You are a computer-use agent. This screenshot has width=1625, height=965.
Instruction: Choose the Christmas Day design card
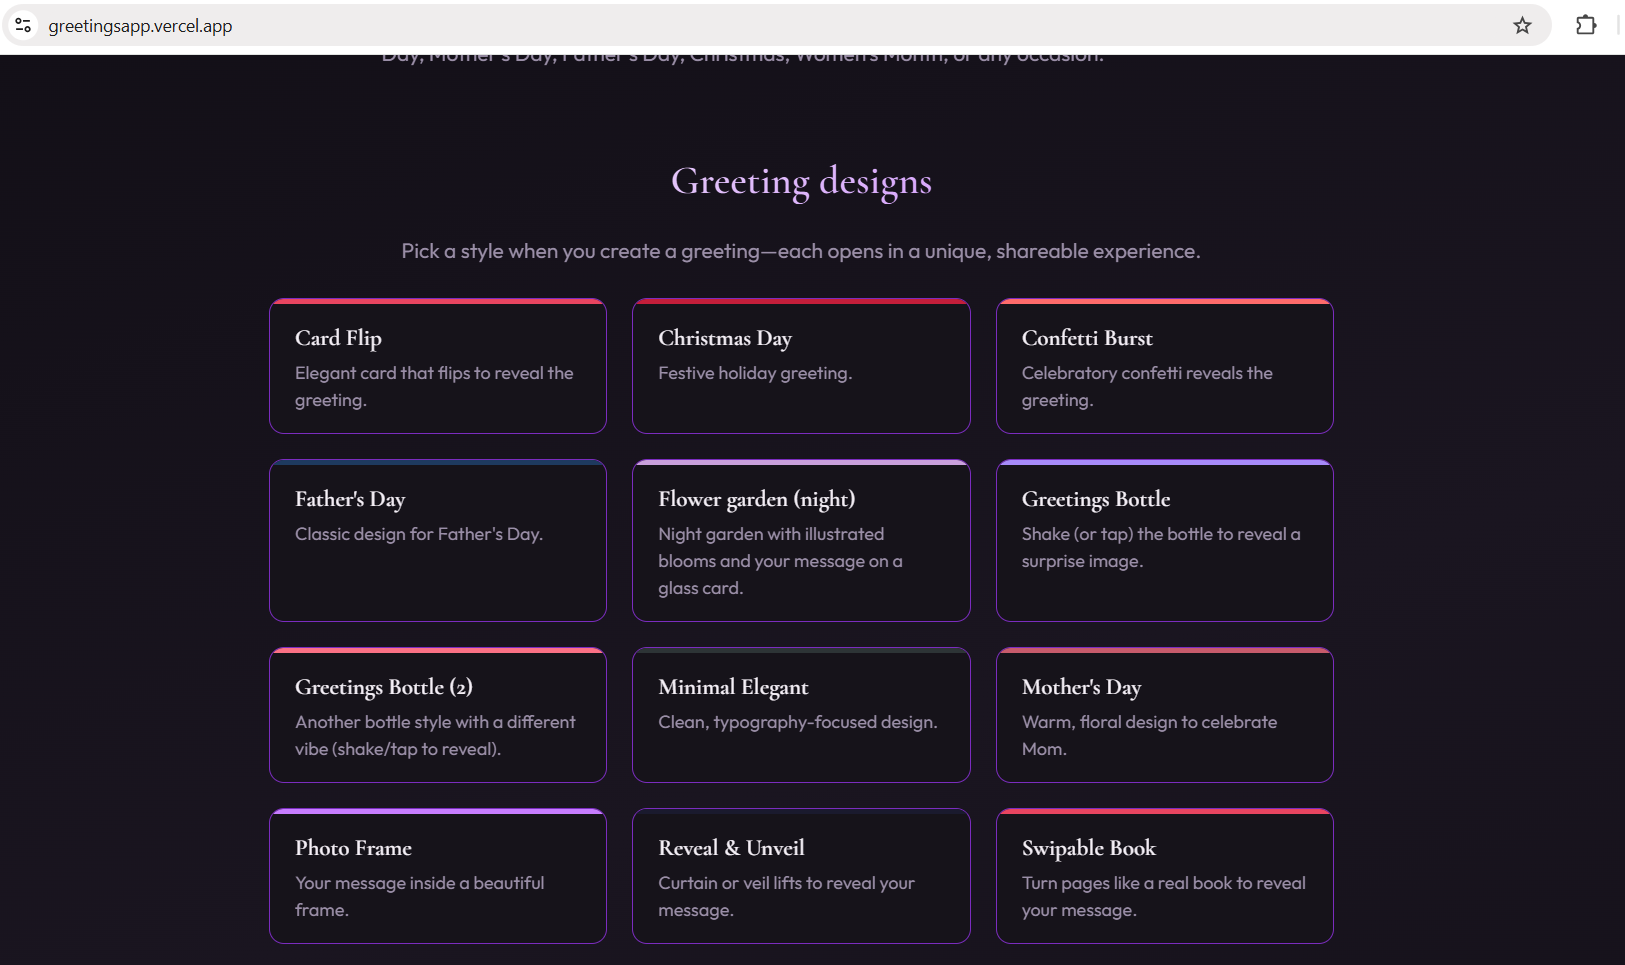pos(801,366)
